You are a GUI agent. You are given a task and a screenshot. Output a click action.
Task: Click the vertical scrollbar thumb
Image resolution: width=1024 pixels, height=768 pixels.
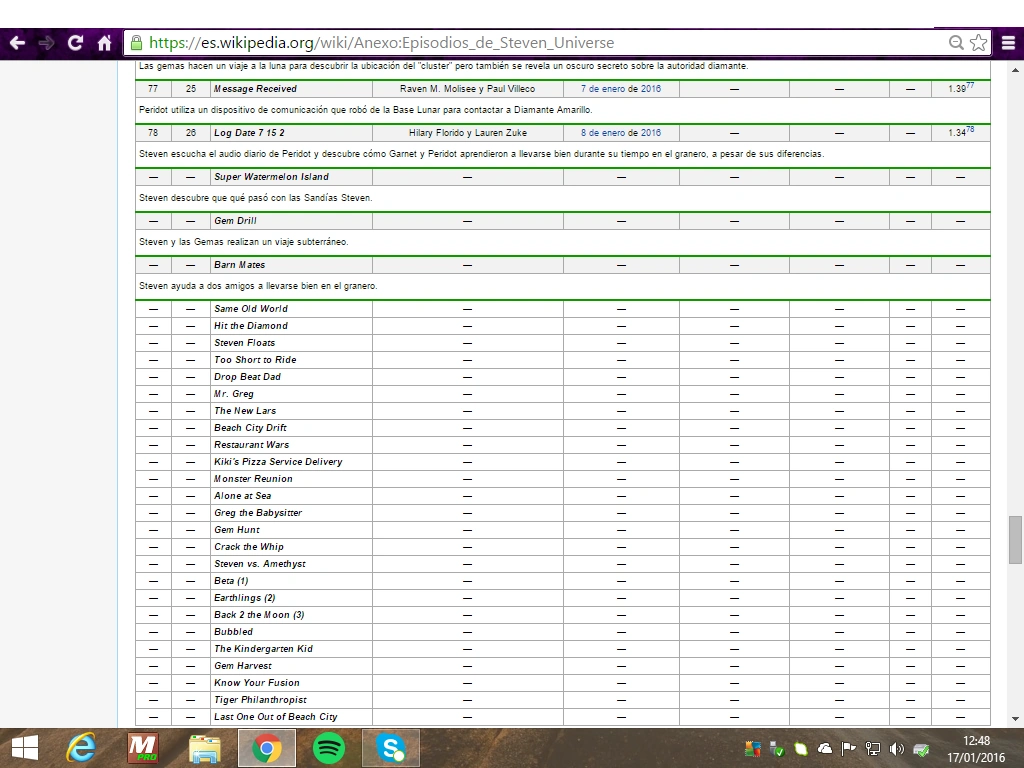[x=1015, y=540]
